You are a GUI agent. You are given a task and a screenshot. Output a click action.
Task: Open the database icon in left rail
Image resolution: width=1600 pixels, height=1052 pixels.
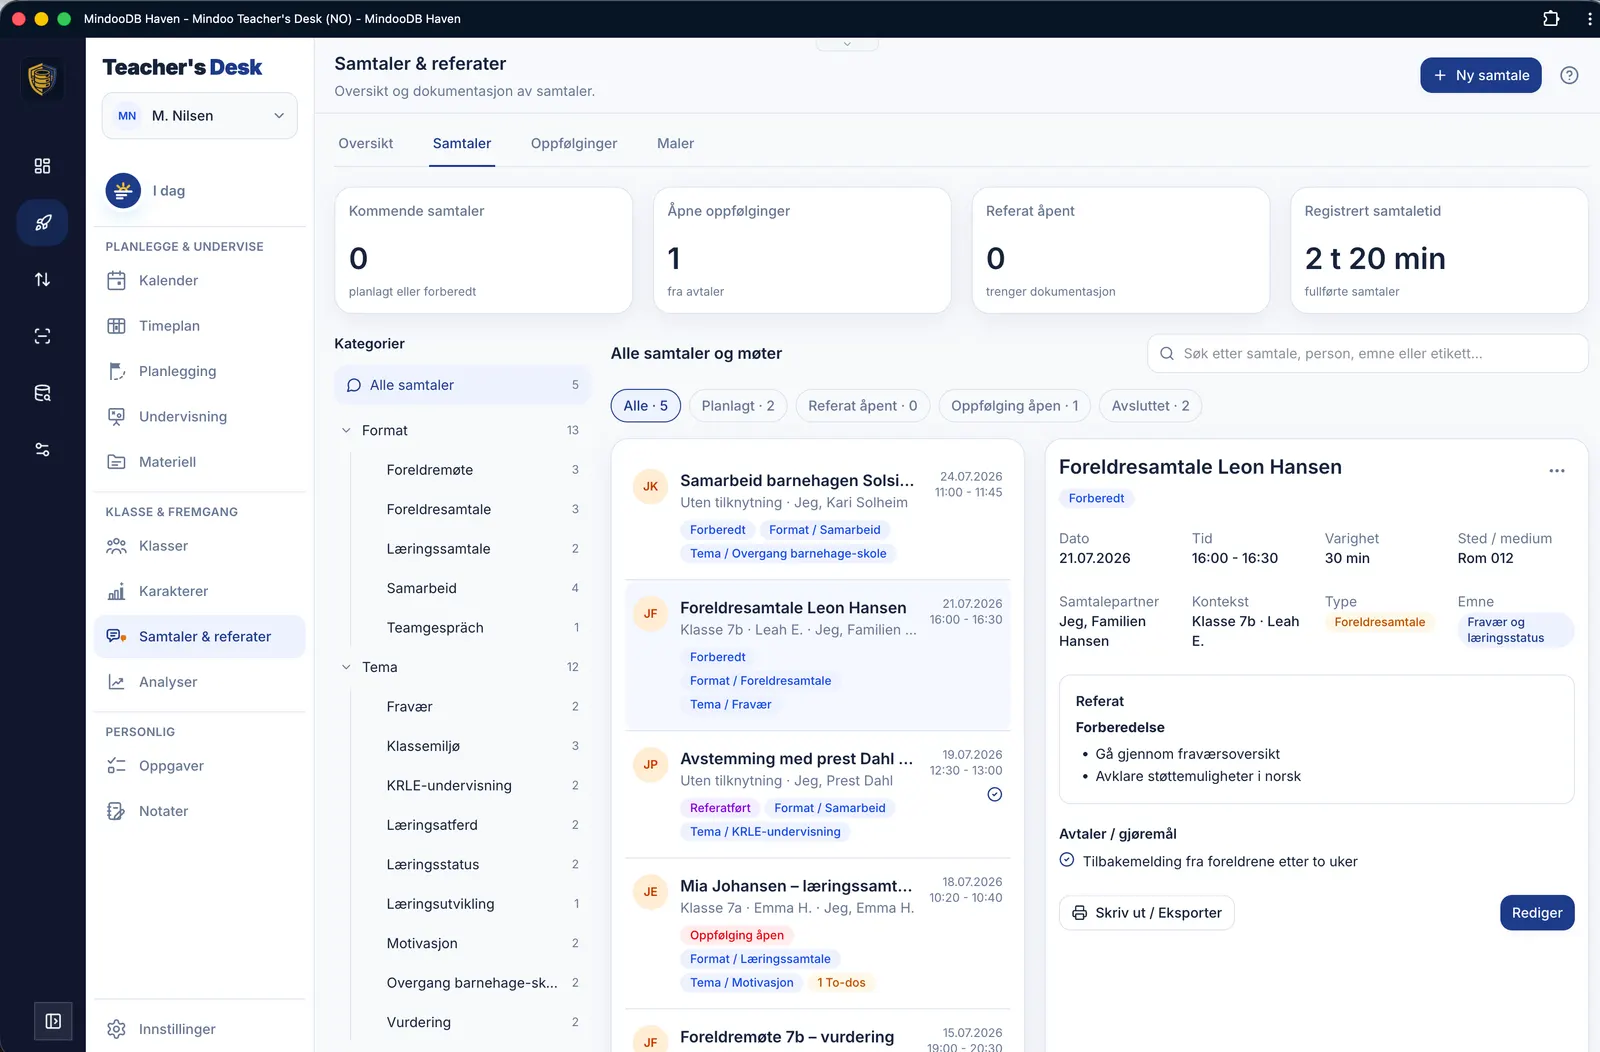42,393
